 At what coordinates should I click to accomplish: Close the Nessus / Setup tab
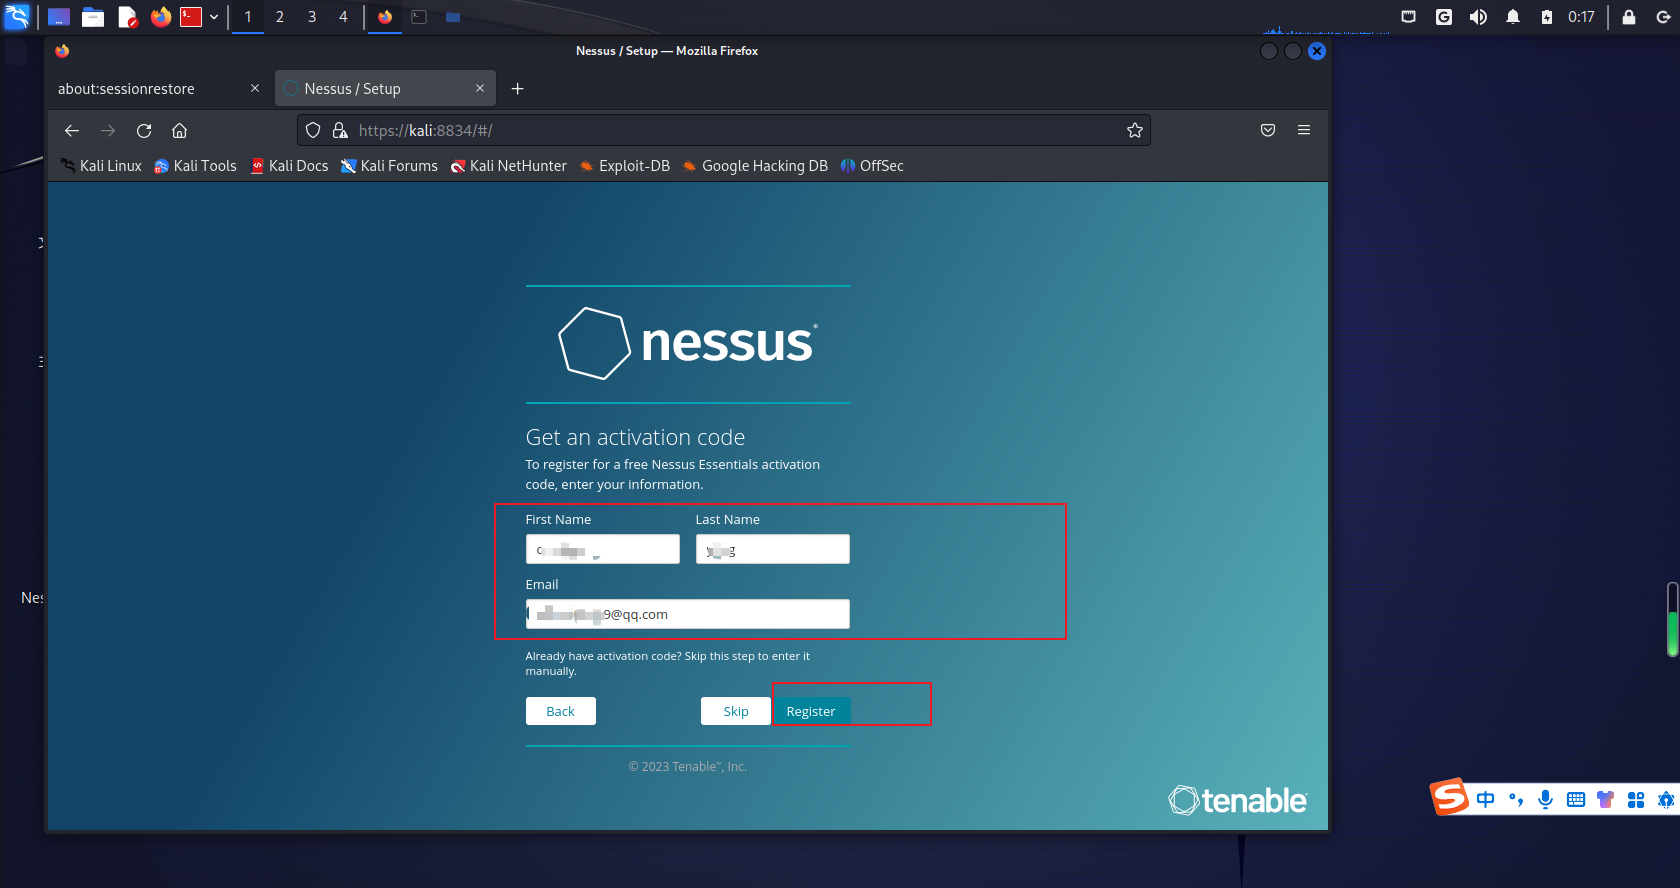[480, 88]
